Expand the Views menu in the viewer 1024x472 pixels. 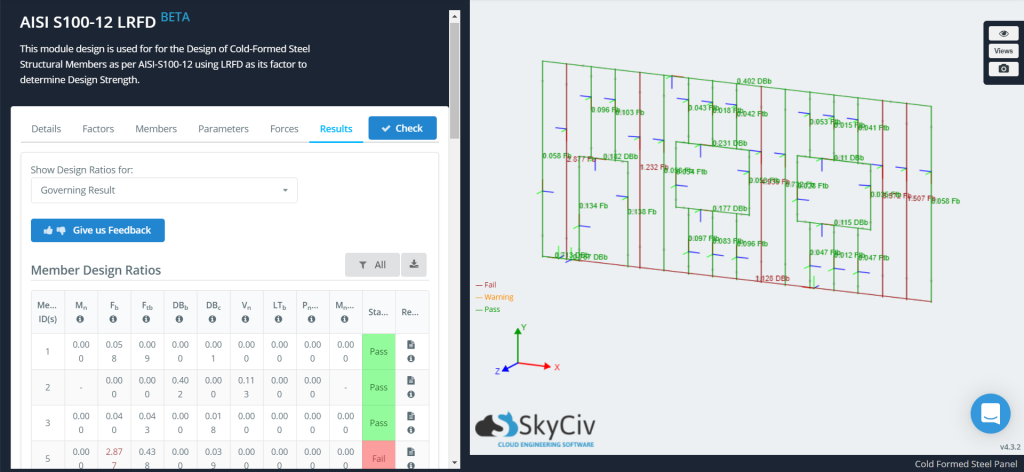[x=1002, y=51]
